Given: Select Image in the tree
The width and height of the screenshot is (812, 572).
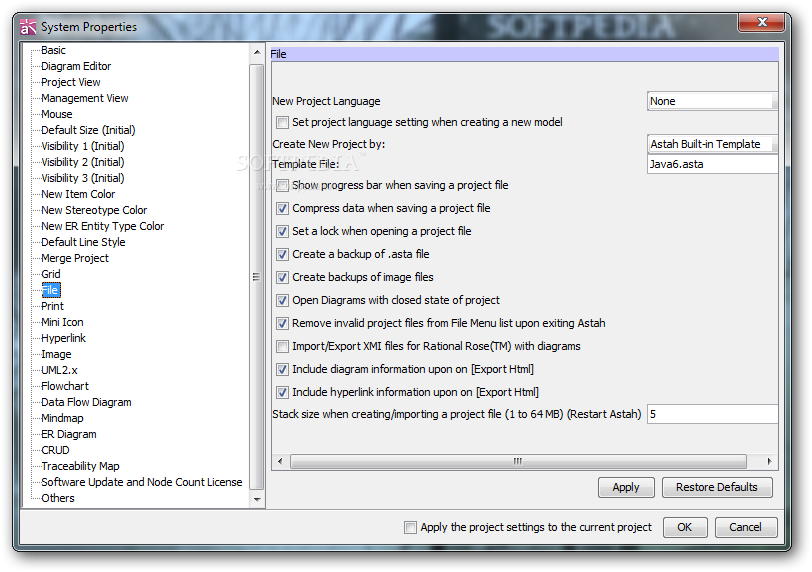Looking at the screenshot, I should (x=56, y=355).
